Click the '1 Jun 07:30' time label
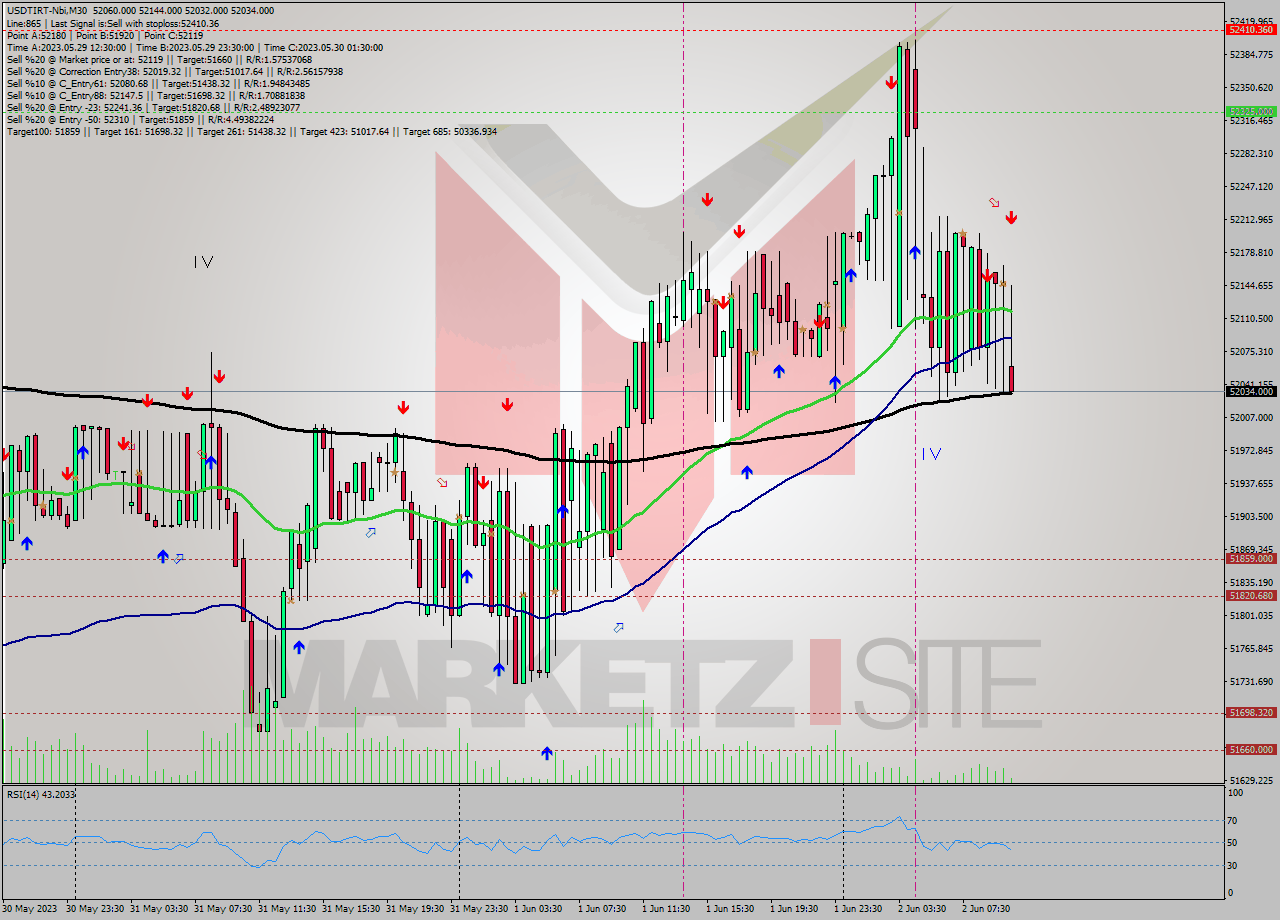The image size is (1280, 920). pyautogui.click(x=604, y=908)
